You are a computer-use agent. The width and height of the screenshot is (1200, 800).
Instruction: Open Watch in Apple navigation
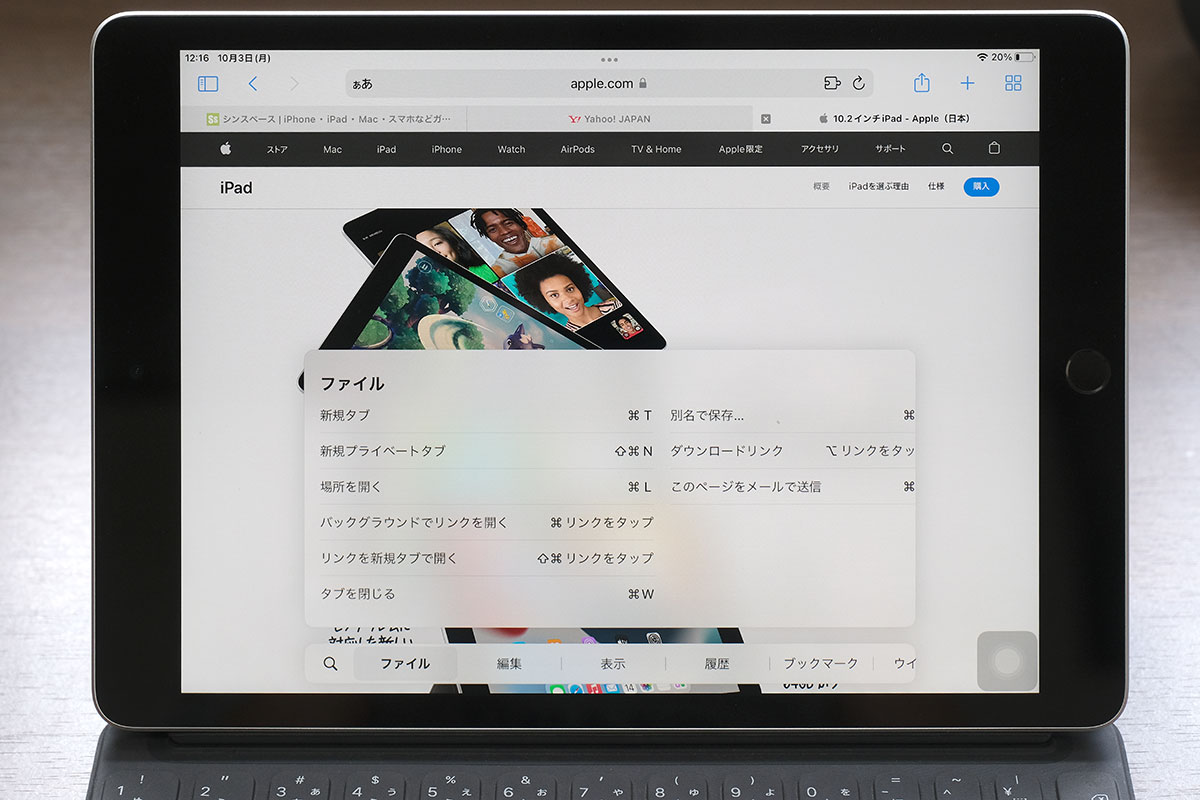click(511, 150)
